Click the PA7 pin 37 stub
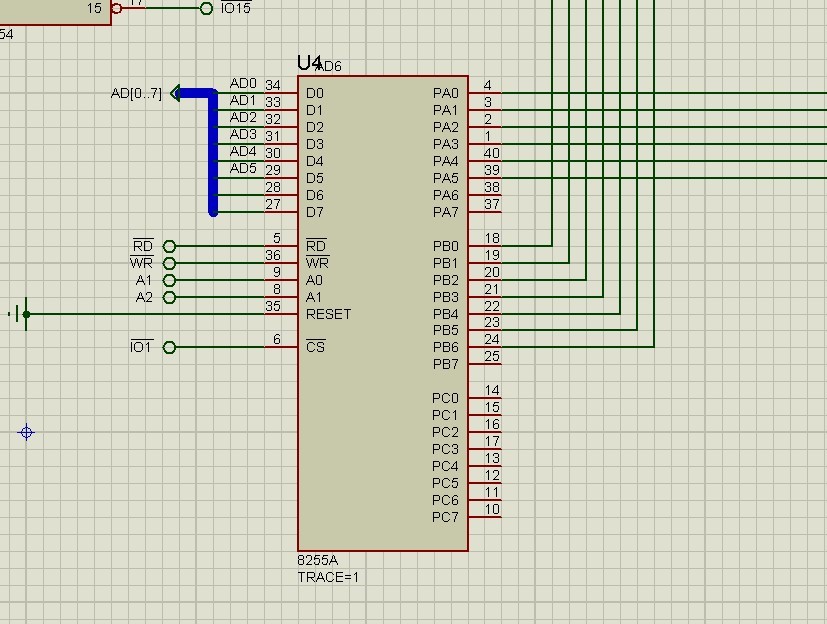This screenshot has width=827, height=624. point(485,212)
